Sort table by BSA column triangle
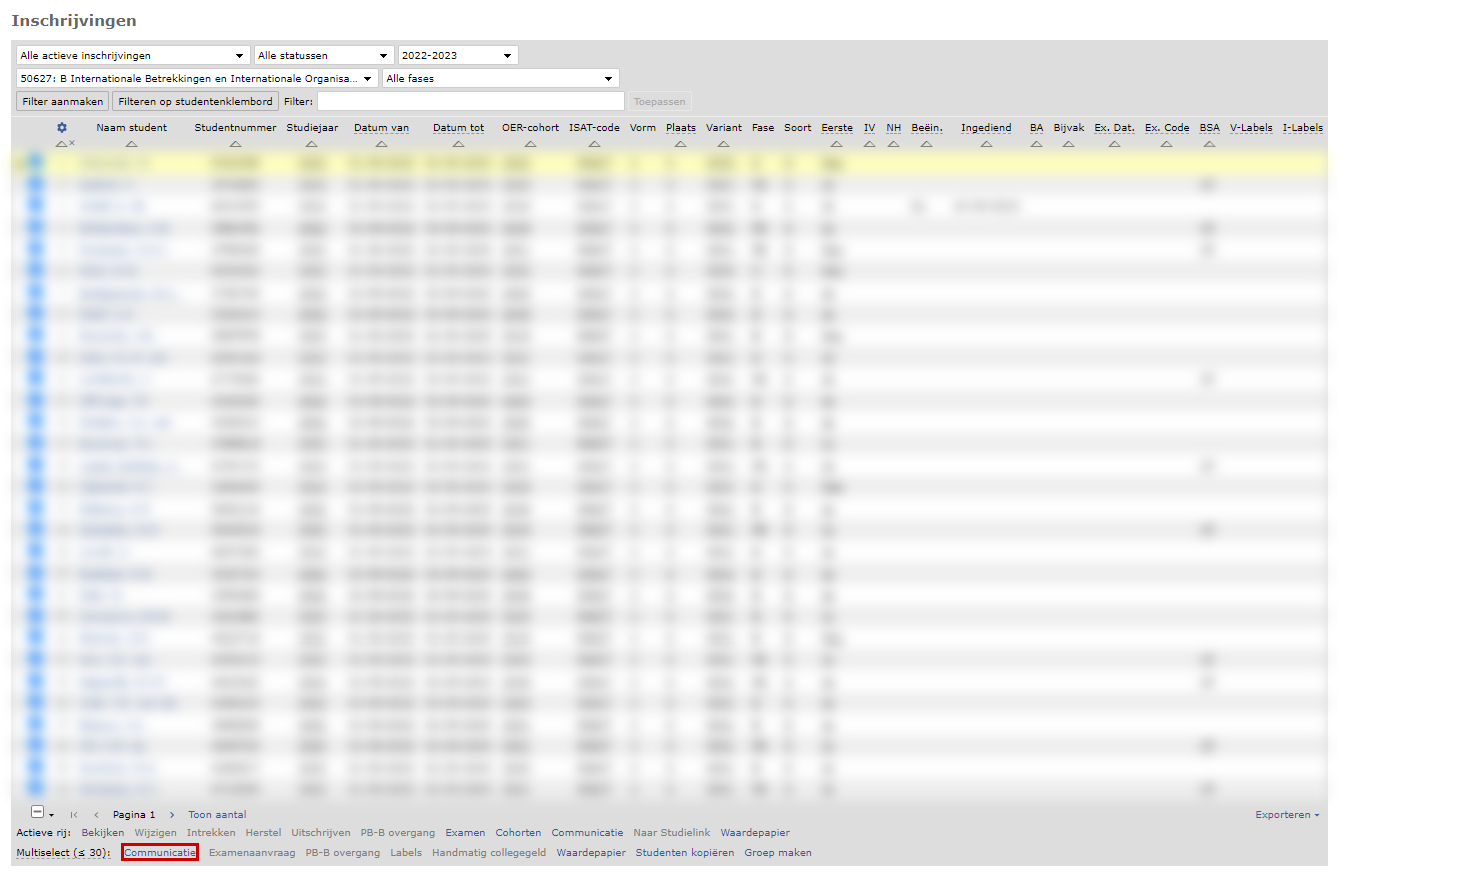The height and width of the screenshot is (888, 1459). pos(1209,144)
